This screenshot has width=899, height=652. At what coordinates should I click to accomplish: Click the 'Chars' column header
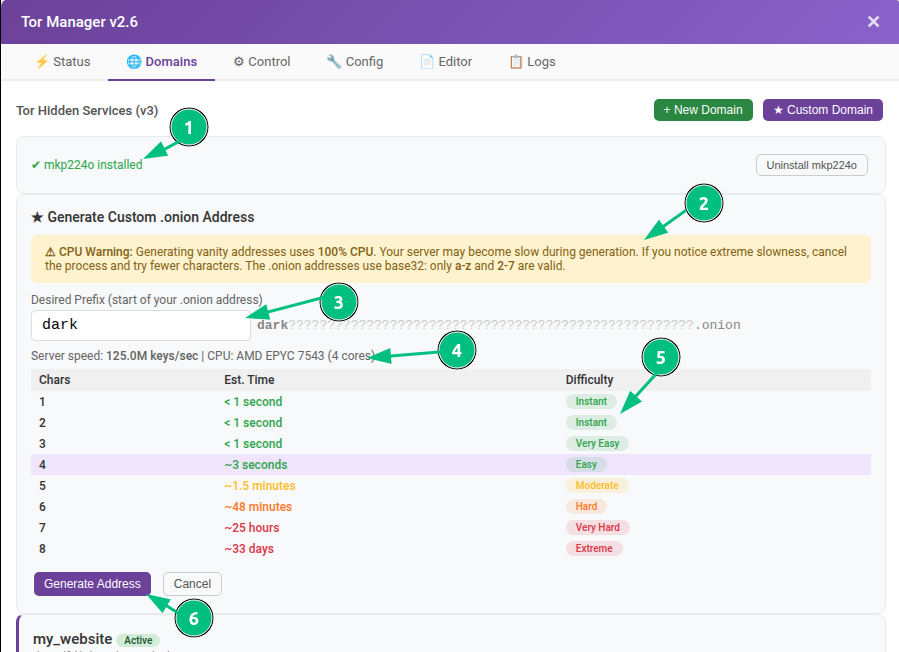54,380
